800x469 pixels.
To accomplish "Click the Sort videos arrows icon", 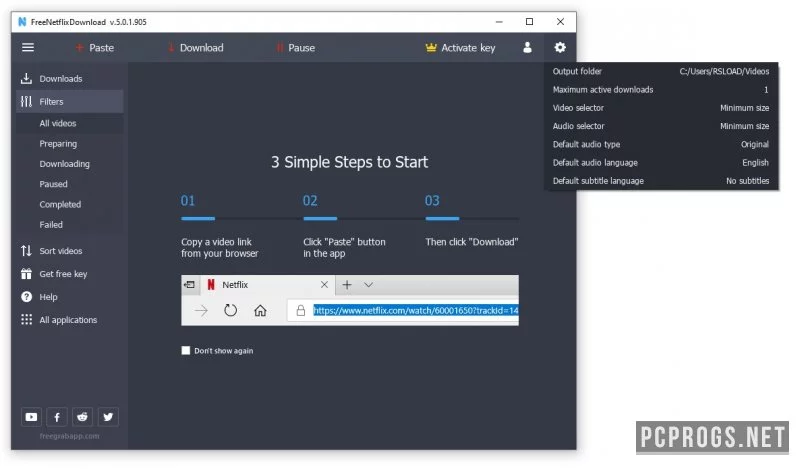I will point(26,251).
